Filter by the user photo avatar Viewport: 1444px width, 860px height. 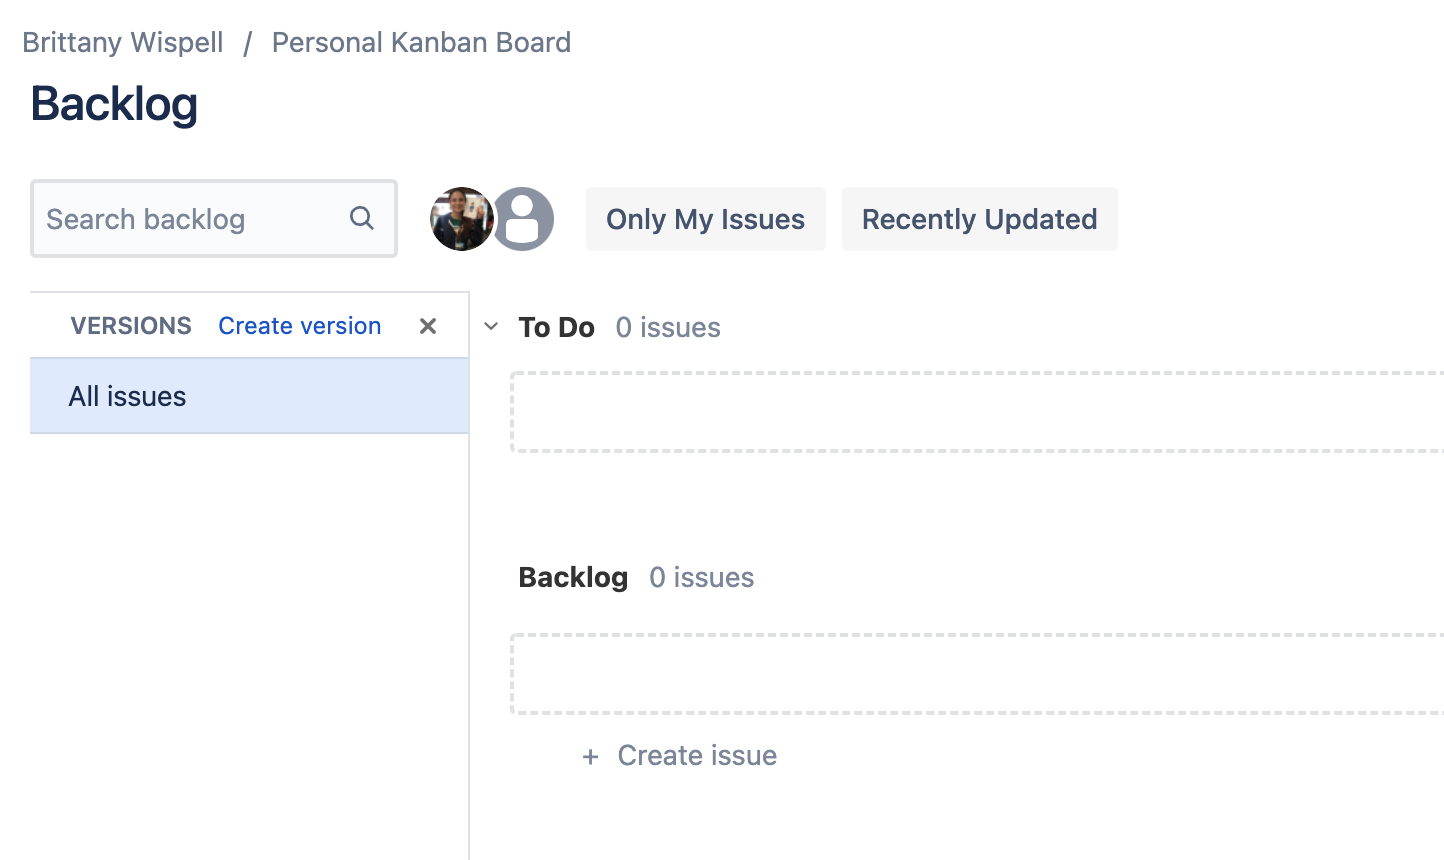pyautogui.click(x=460, y=219)
